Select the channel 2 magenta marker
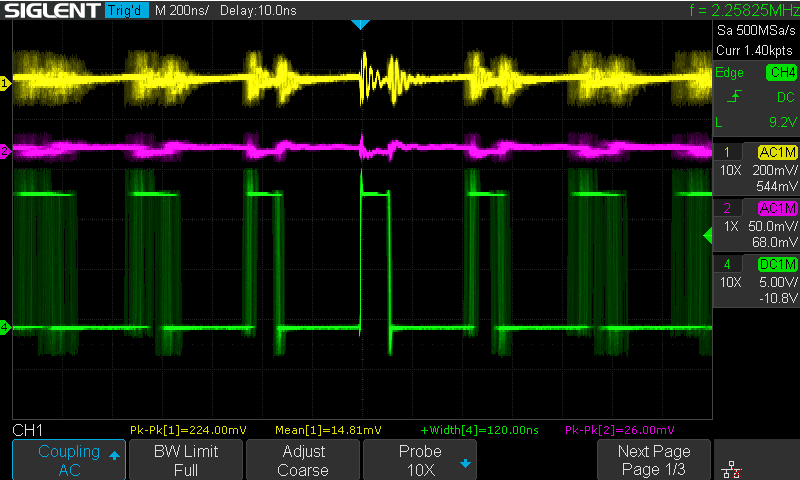Image resolution: width=800 pixels, height=480 pixels. pos(5,150)
